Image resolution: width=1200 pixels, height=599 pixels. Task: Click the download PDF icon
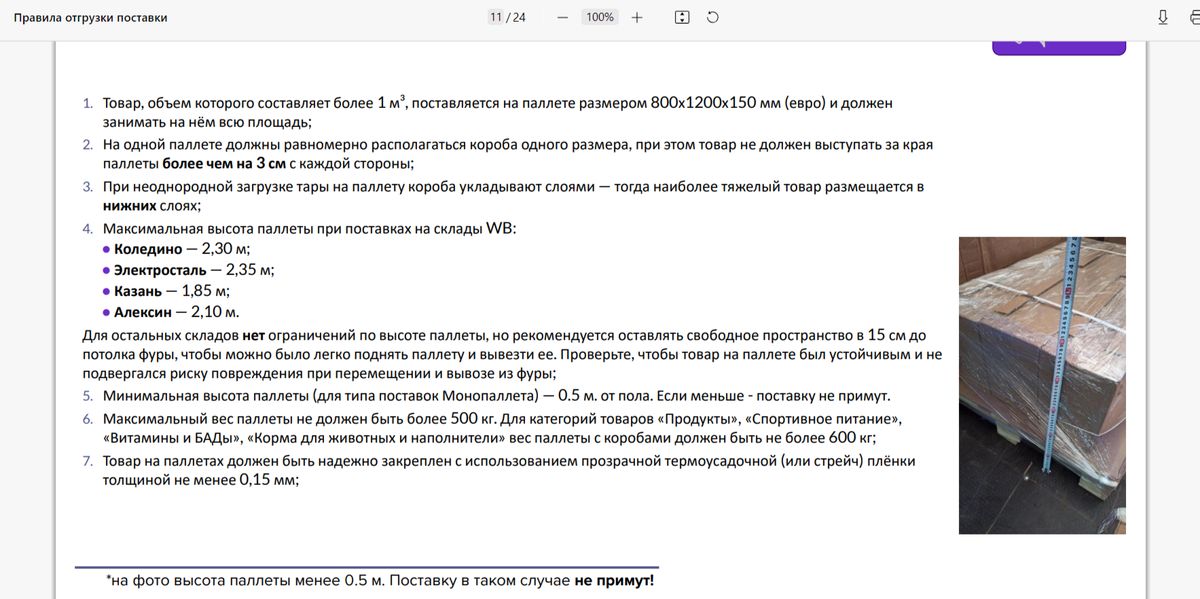[x=1163, y=18]
